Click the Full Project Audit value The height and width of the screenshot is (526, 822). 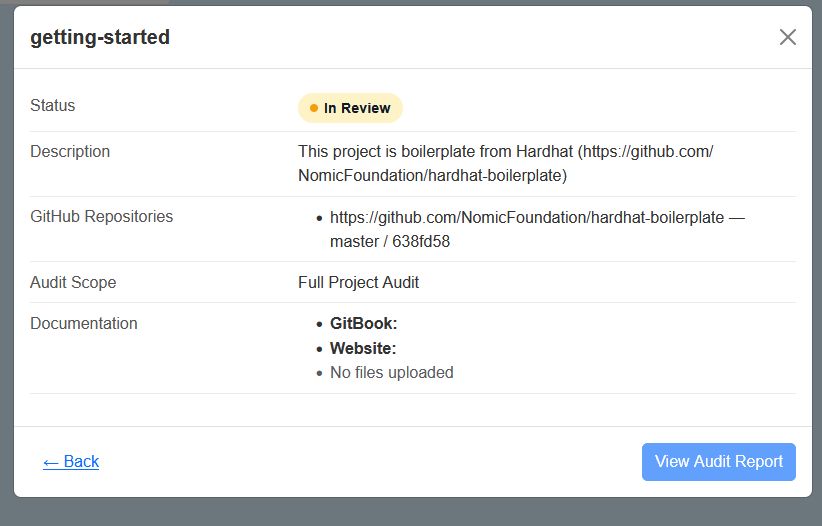359,282
